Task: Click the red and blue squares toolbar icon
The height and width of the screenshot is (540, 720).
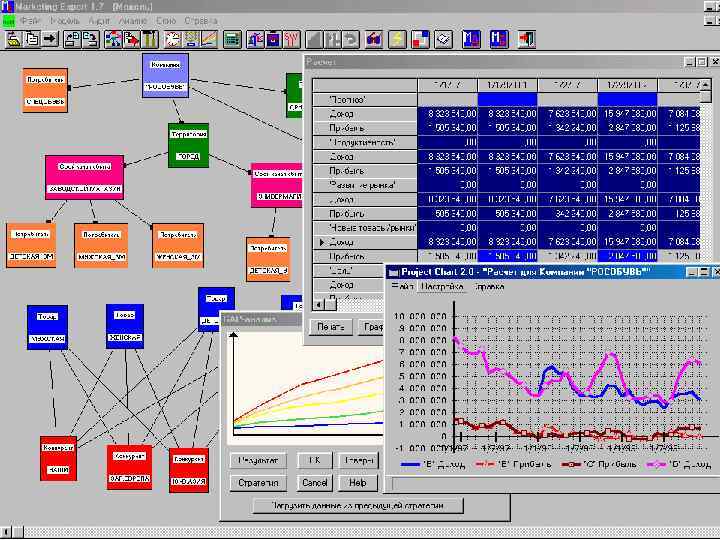Action: pos(420,39)
